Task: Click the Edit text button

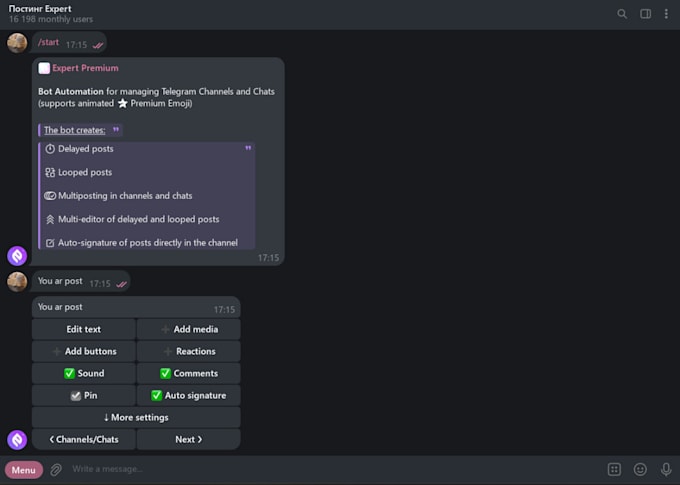Action: pos(84,329)
